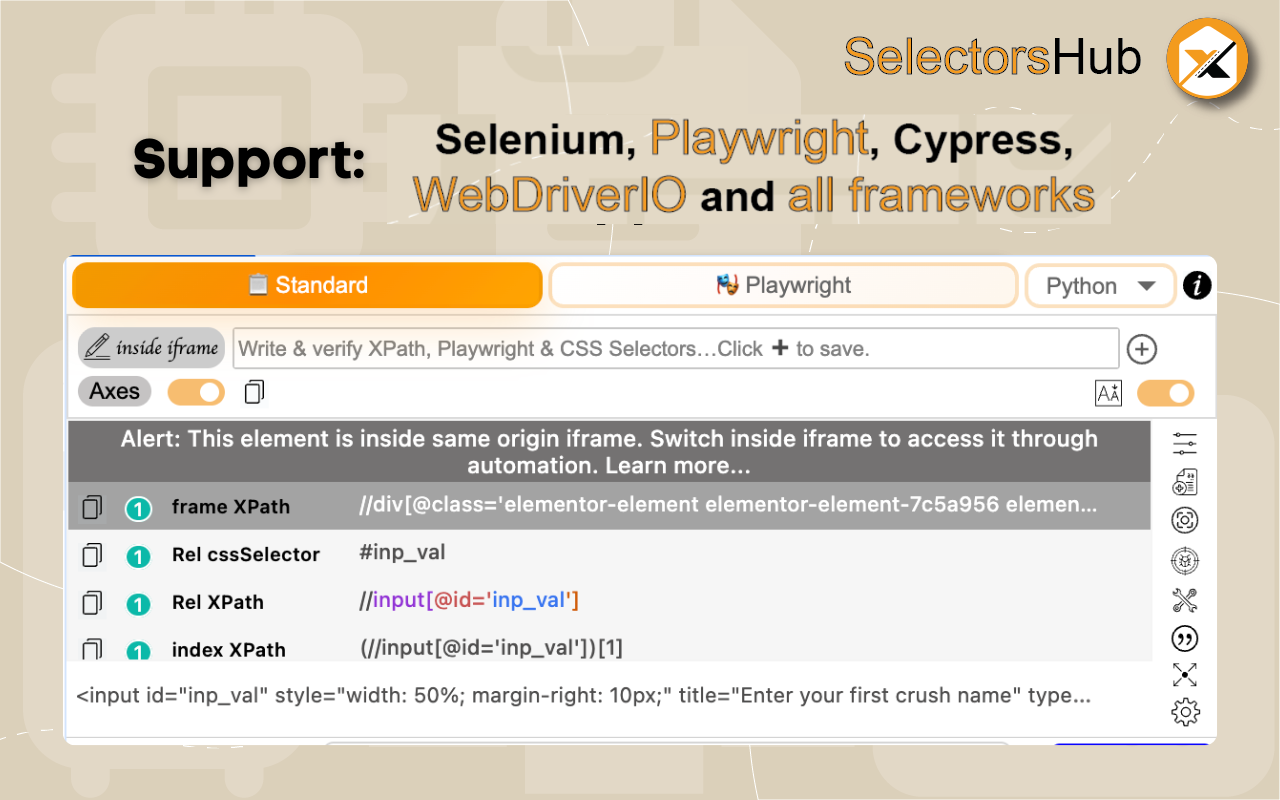Select the Standard tab
Viewport: 1280px width, 800px height.
pos(306,285)
